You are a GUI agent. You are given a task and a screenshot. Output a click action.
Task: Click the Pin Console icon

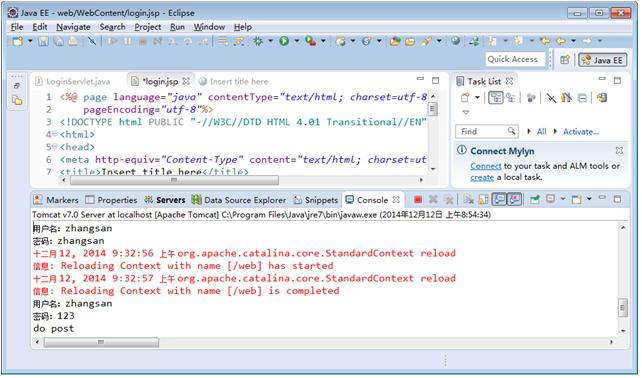click(535, 199)
